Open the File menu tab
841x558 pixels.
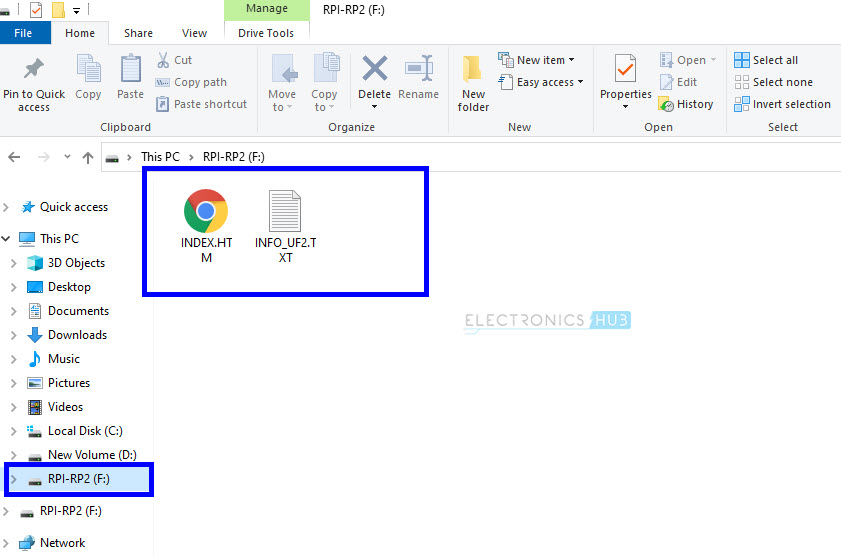[23, 33]
